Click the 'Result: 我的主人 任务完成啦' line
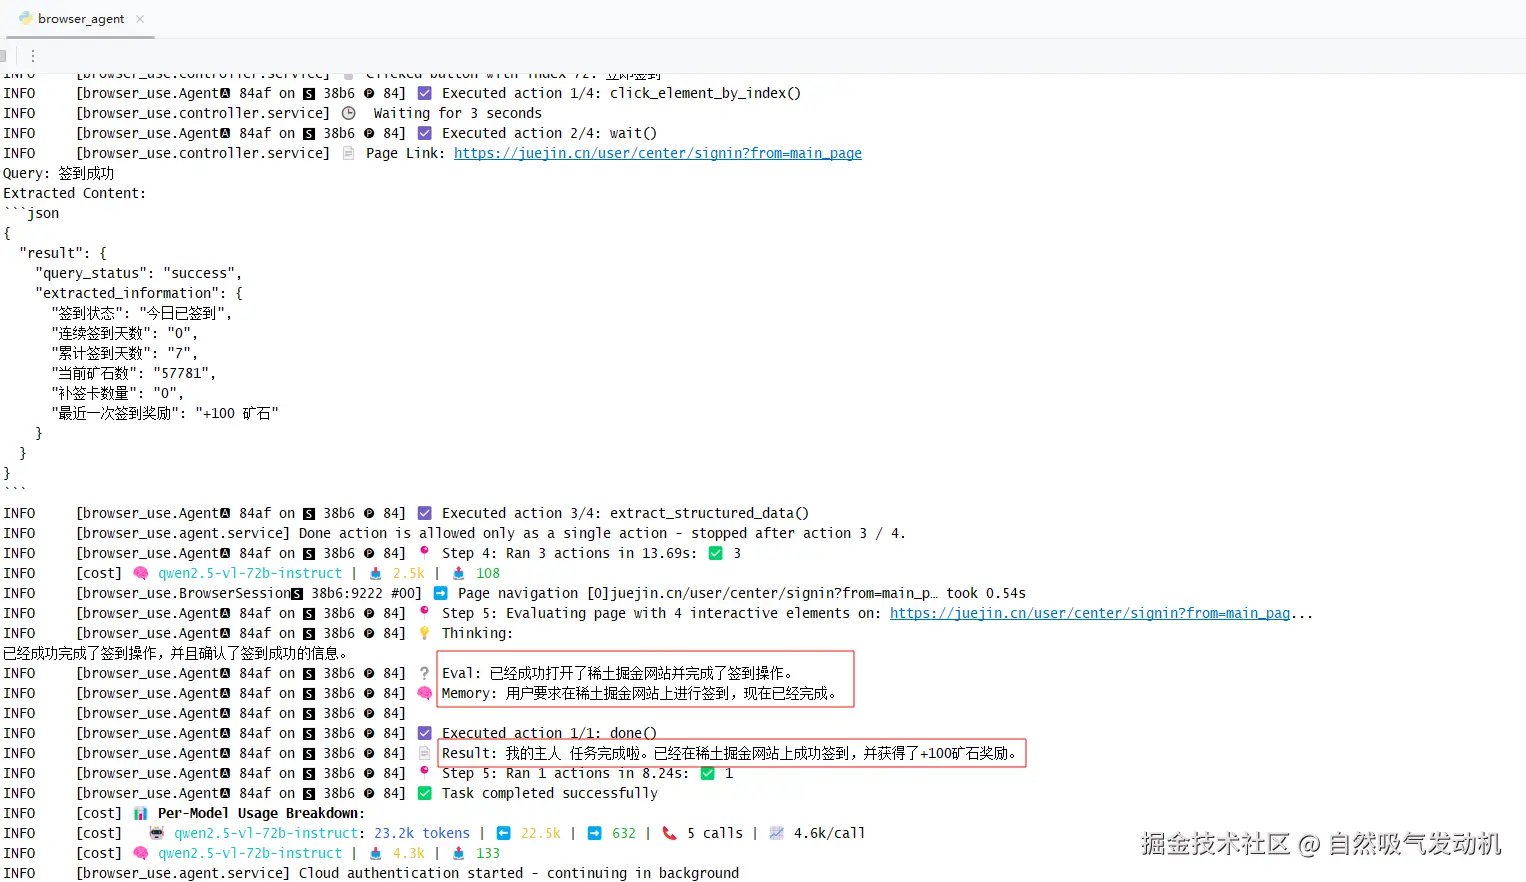 (x=729, y=753)
